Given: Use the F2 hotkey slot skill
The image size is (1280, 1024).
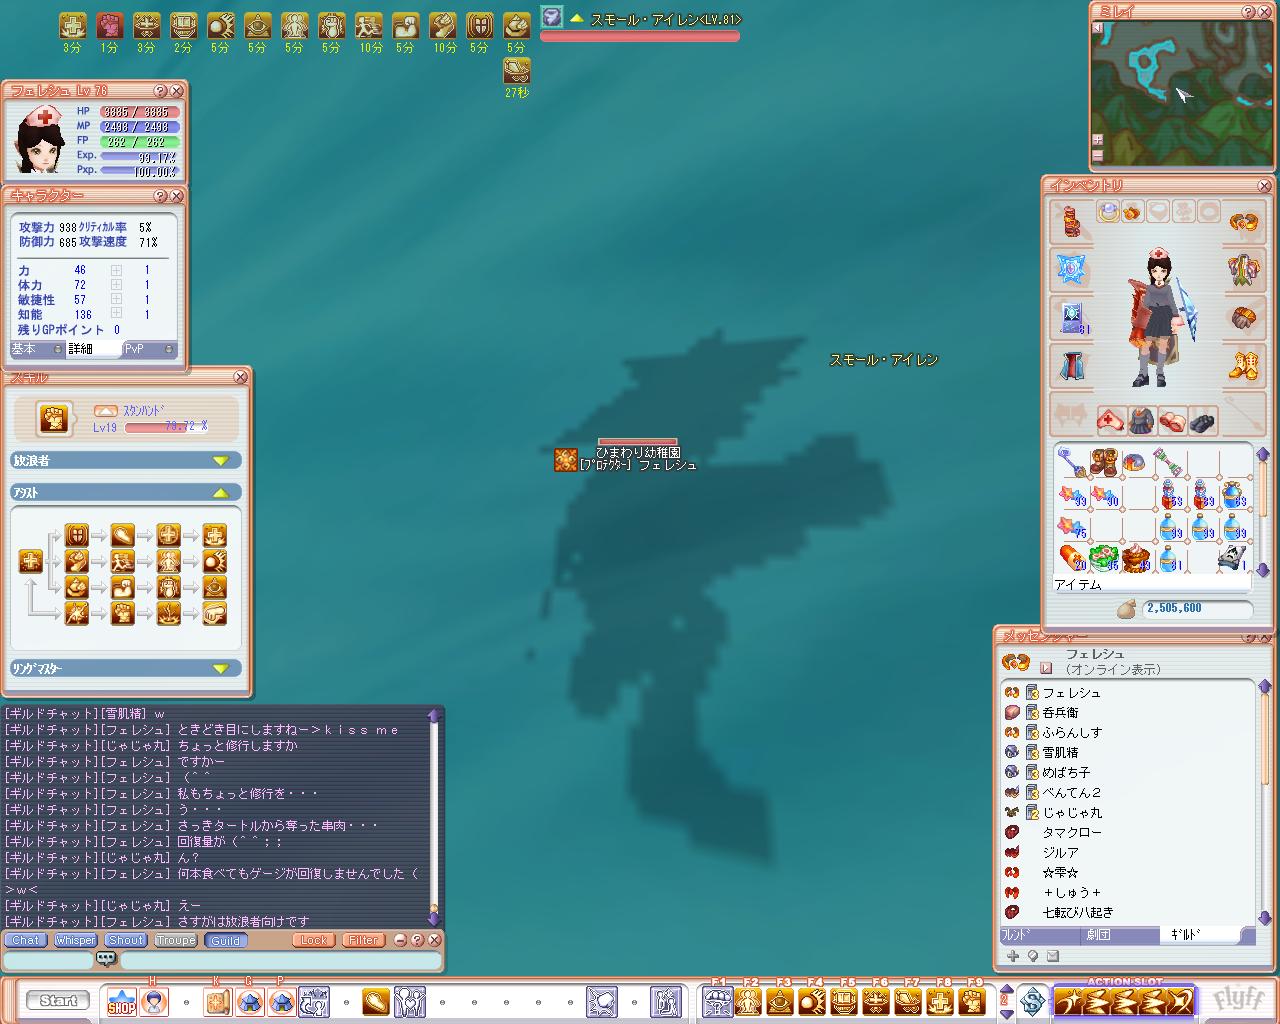Looking at the screenshot, I should click(x=749, y=1001).
